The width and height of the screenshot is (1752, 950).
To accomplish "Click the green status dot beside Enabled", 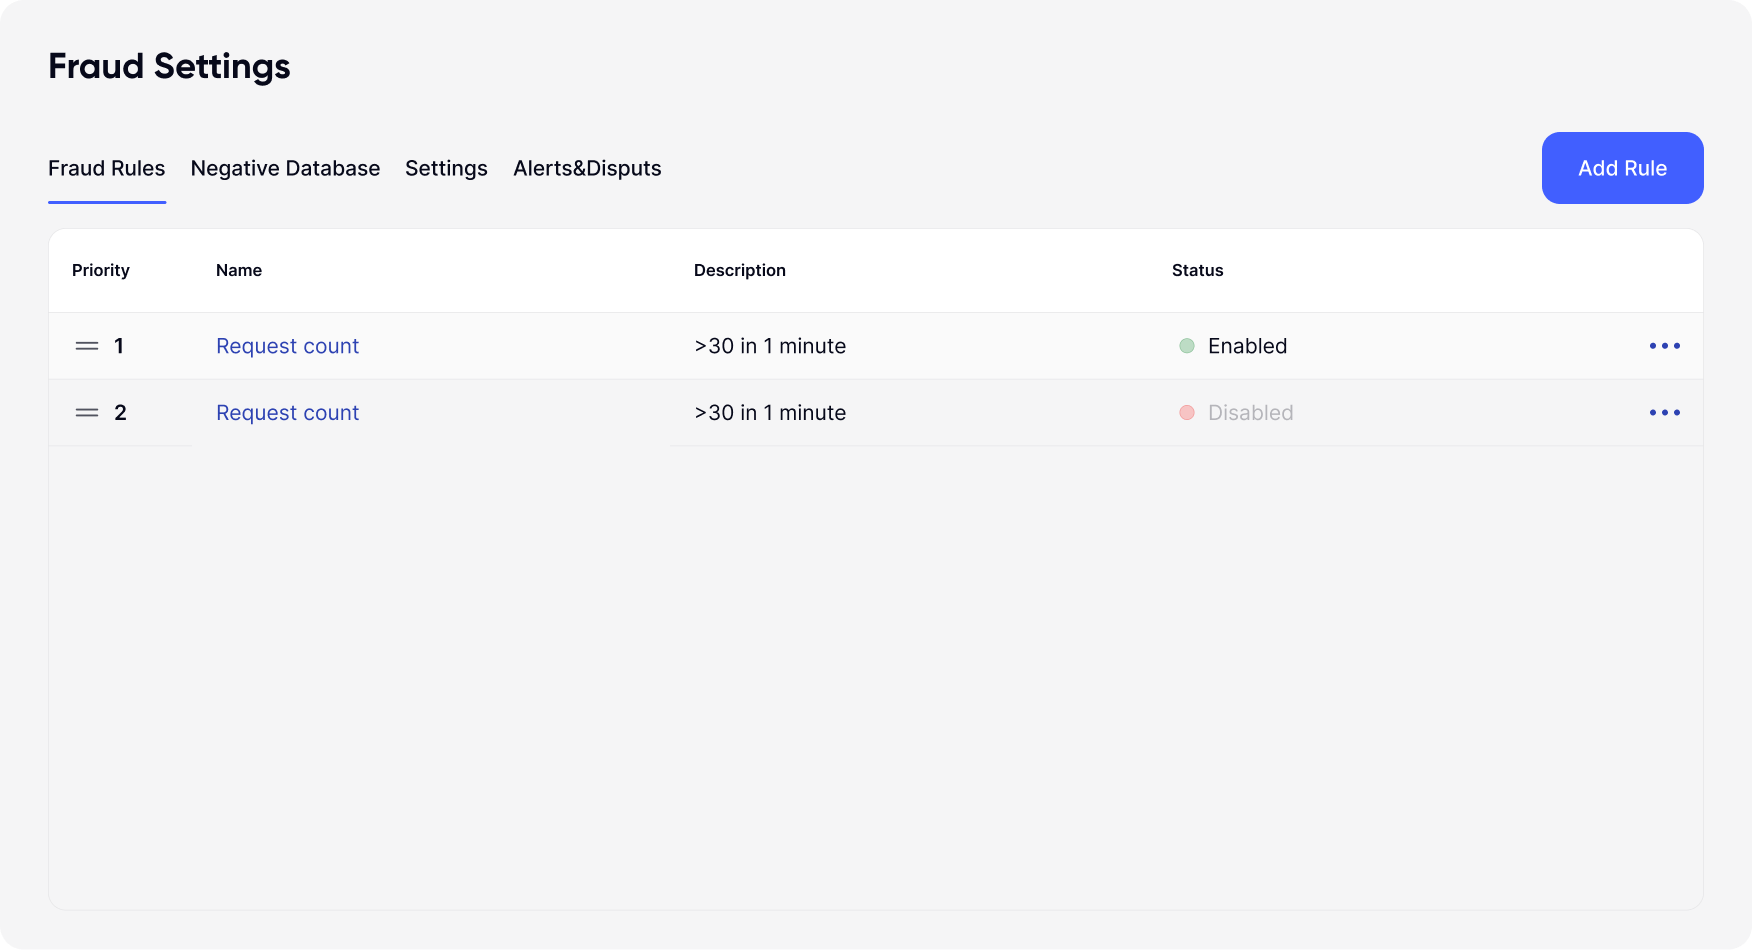I will 1187,346.
